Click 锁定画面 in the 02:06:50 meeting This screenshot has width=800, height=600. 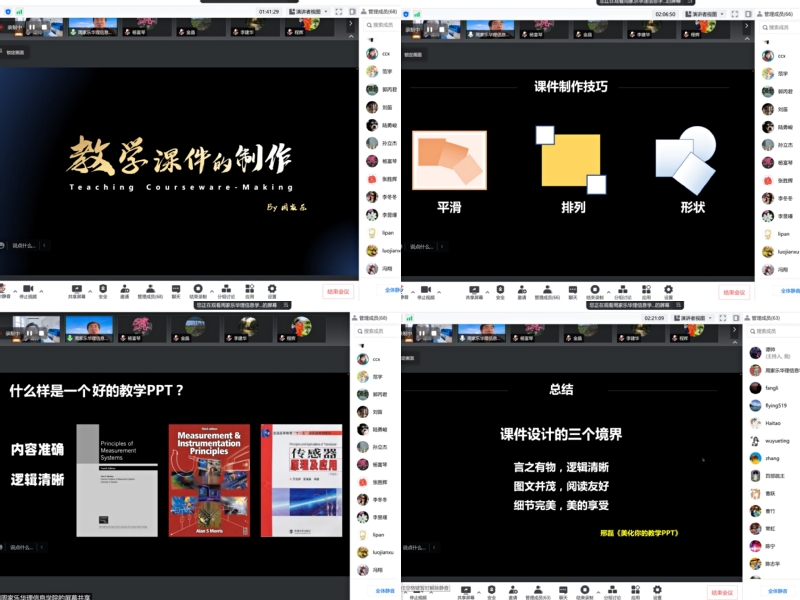[x=413, y=55]
